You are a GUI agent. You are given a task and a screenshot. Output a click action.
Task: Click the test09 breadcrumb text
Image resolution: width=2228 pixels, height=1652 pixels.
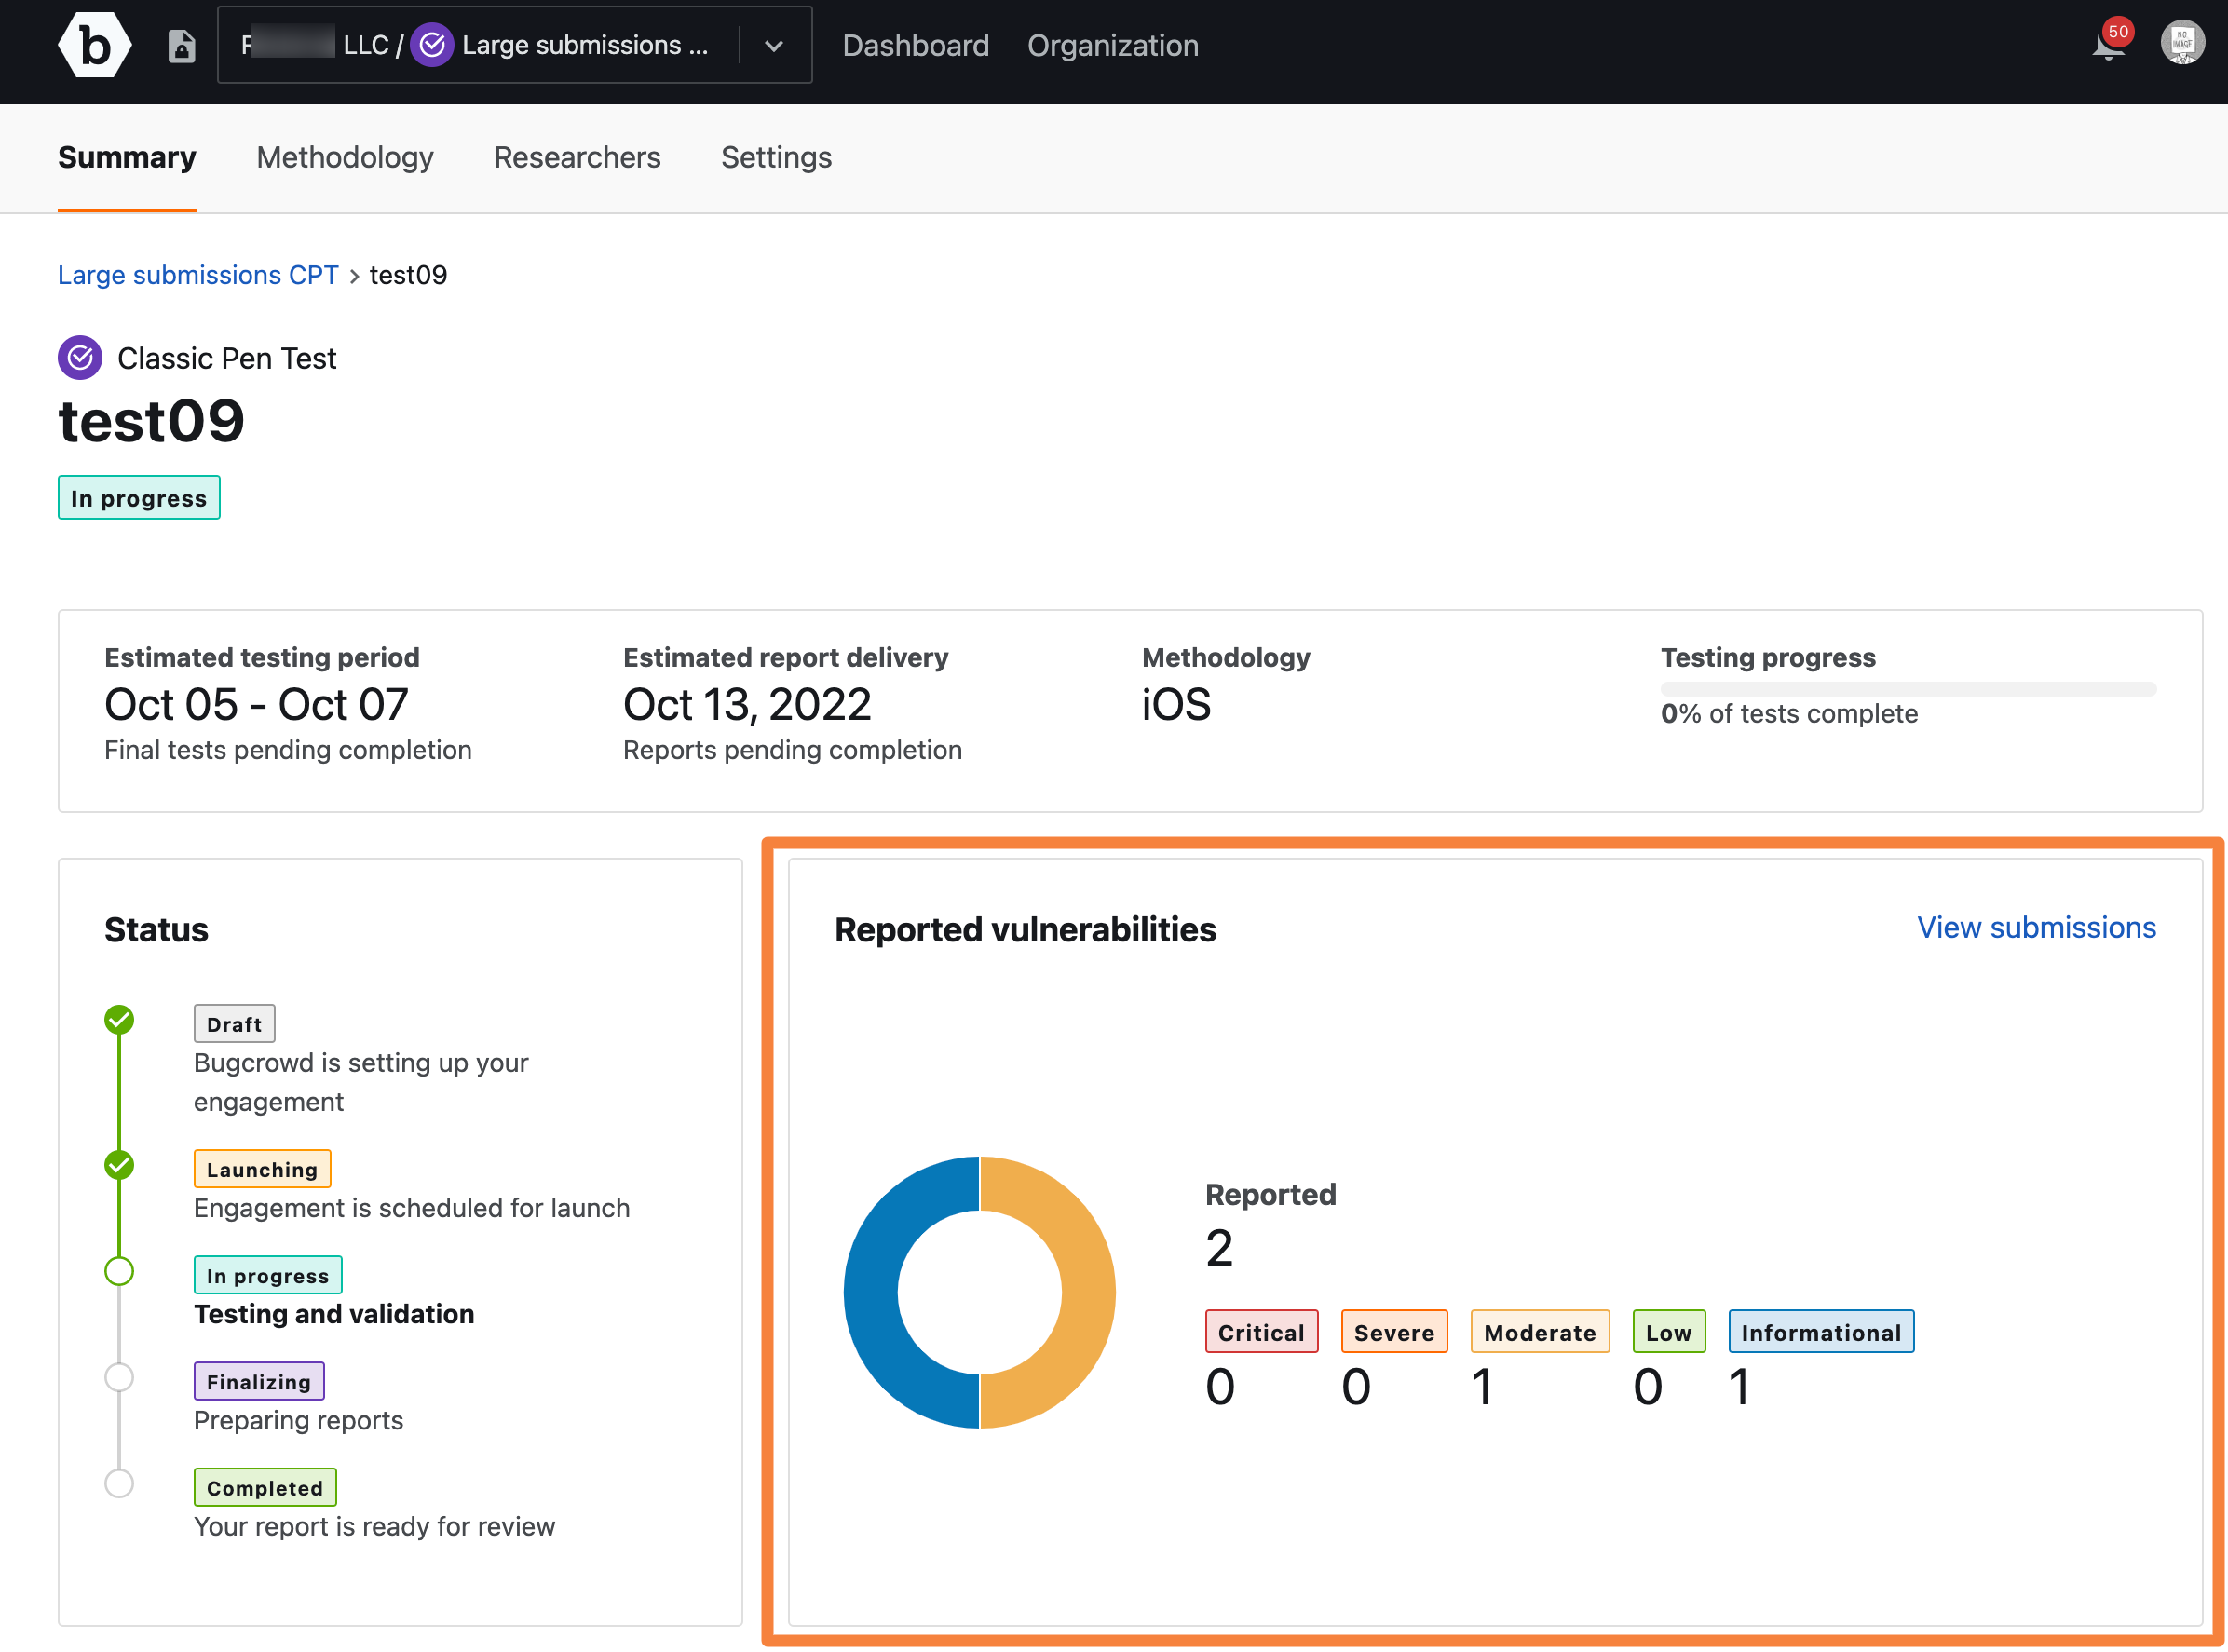[x=408, y=274]
